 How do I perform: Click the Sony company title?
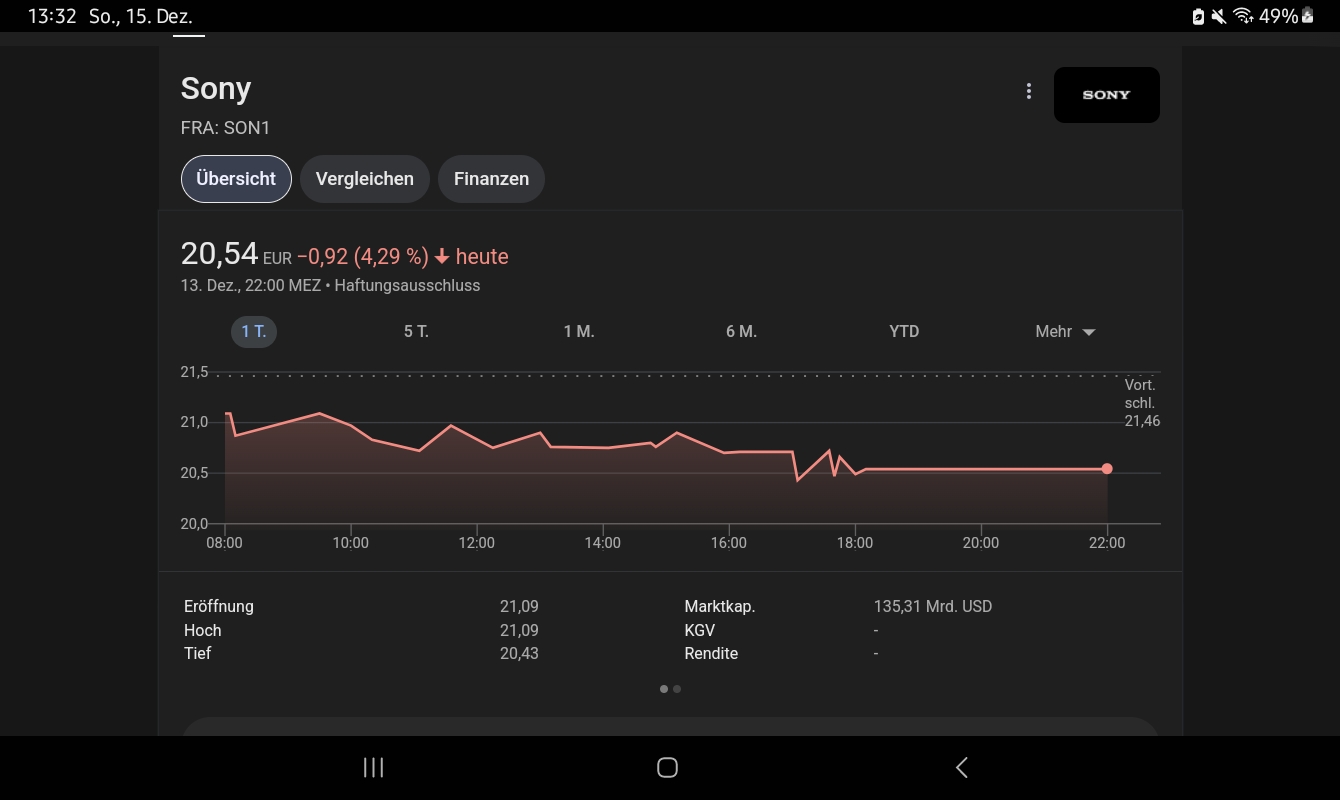(x=216, y=88)
